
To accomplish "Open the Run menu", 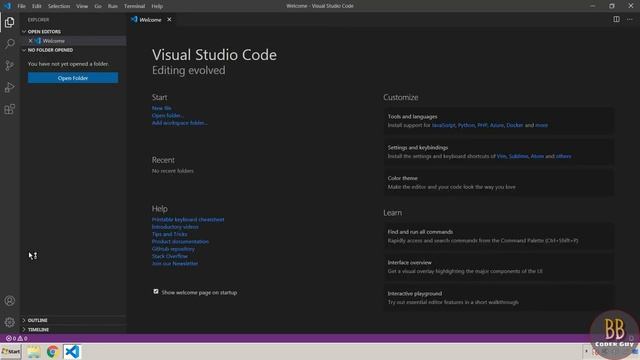I will 113,6.
